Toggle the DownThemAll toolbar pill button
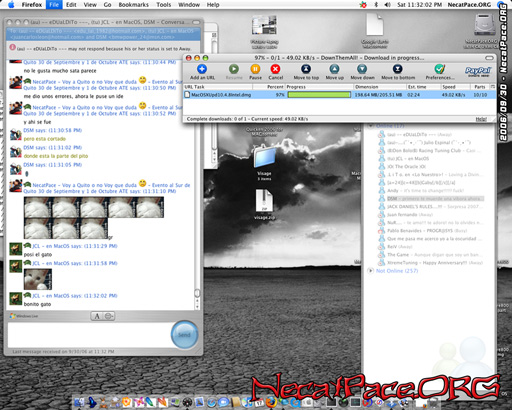This screenshot has width=512, height=410. 489,58
